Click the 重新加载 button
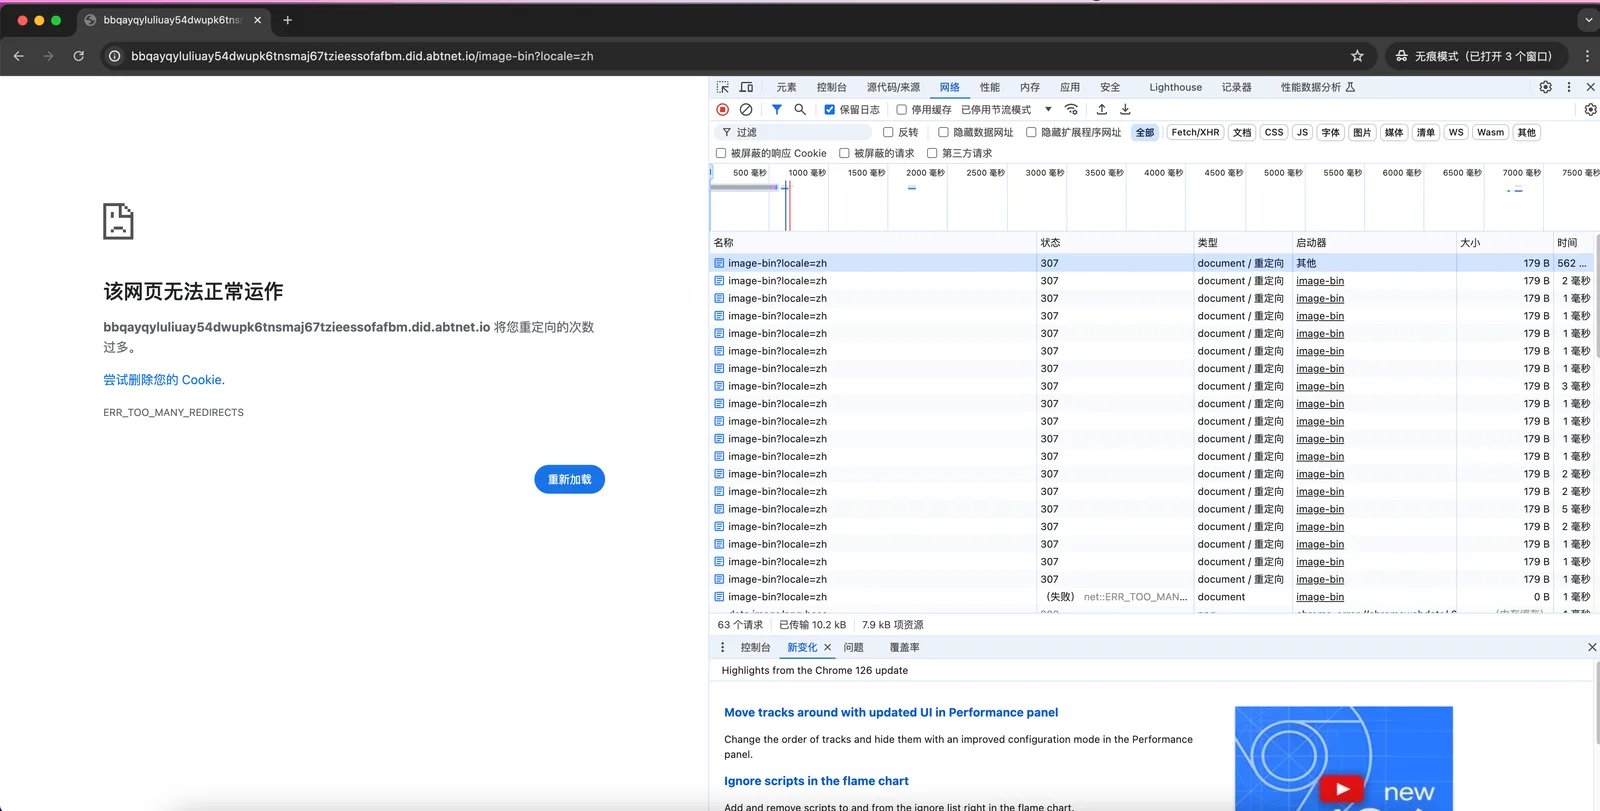 pyautogui.click(x=569, y=479)
